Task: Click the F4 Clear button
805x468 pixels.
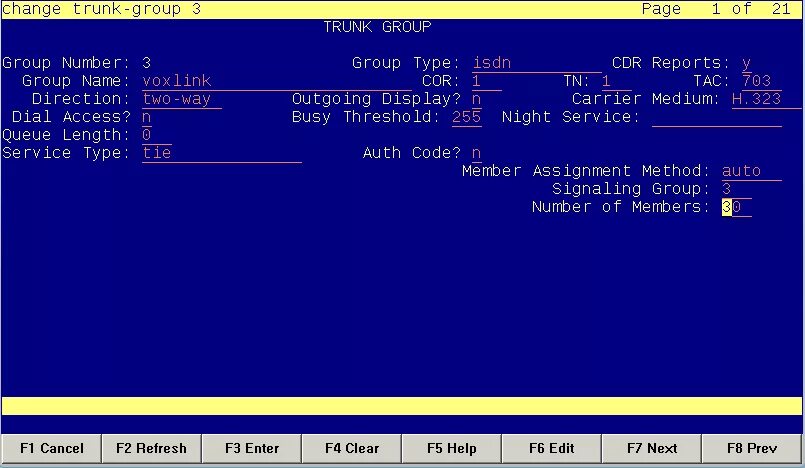Action: click(x=352, y=448)
